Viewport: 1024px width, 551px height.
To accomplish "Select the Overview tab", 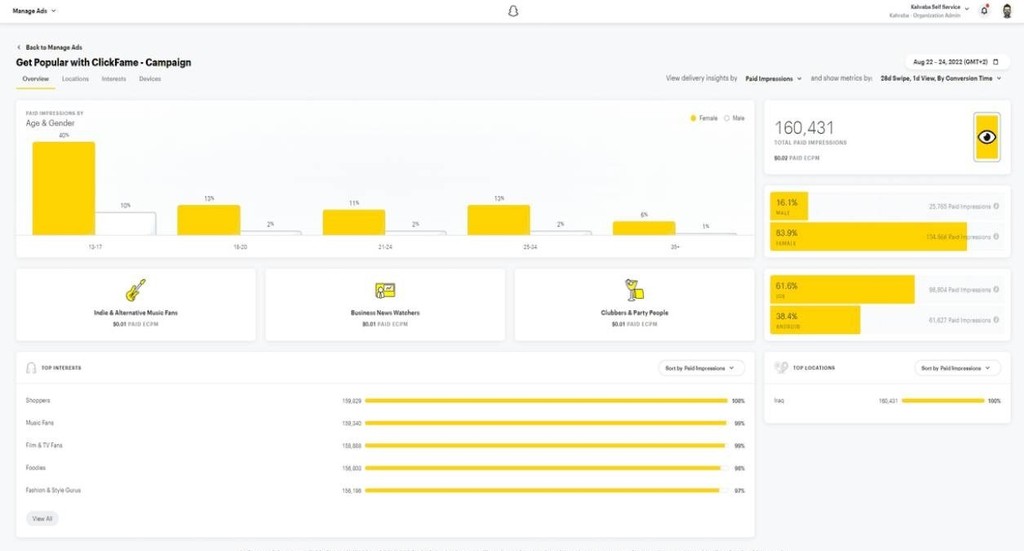I will (35, 79).
